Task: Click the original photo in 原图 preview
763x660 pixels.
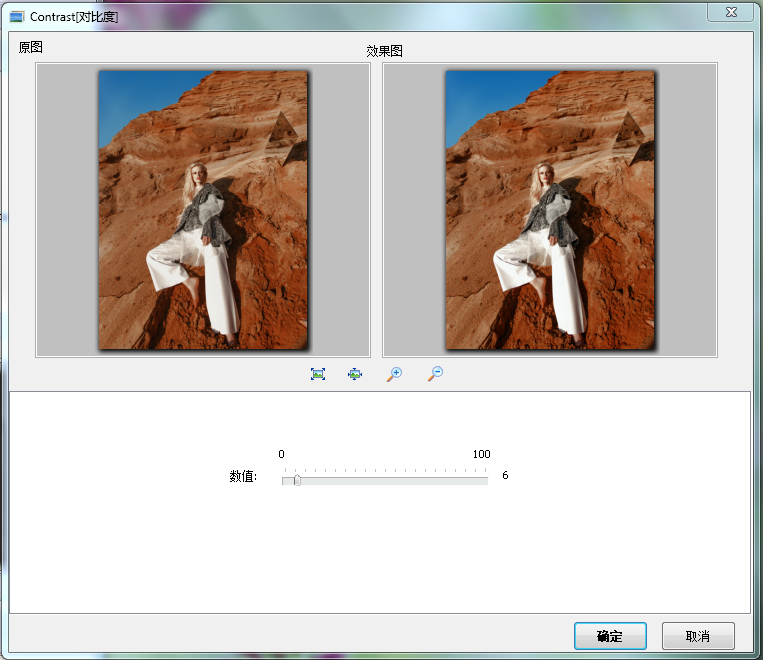Action: coord(203,210)
